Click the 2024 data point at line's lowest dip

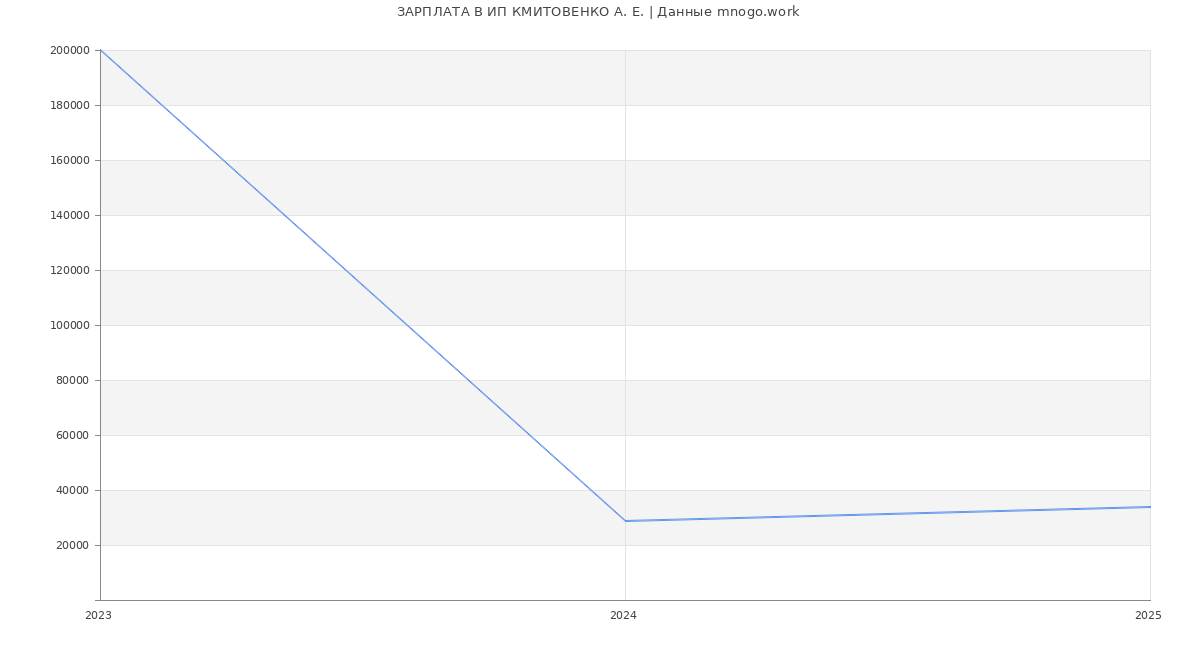[625, 521]
